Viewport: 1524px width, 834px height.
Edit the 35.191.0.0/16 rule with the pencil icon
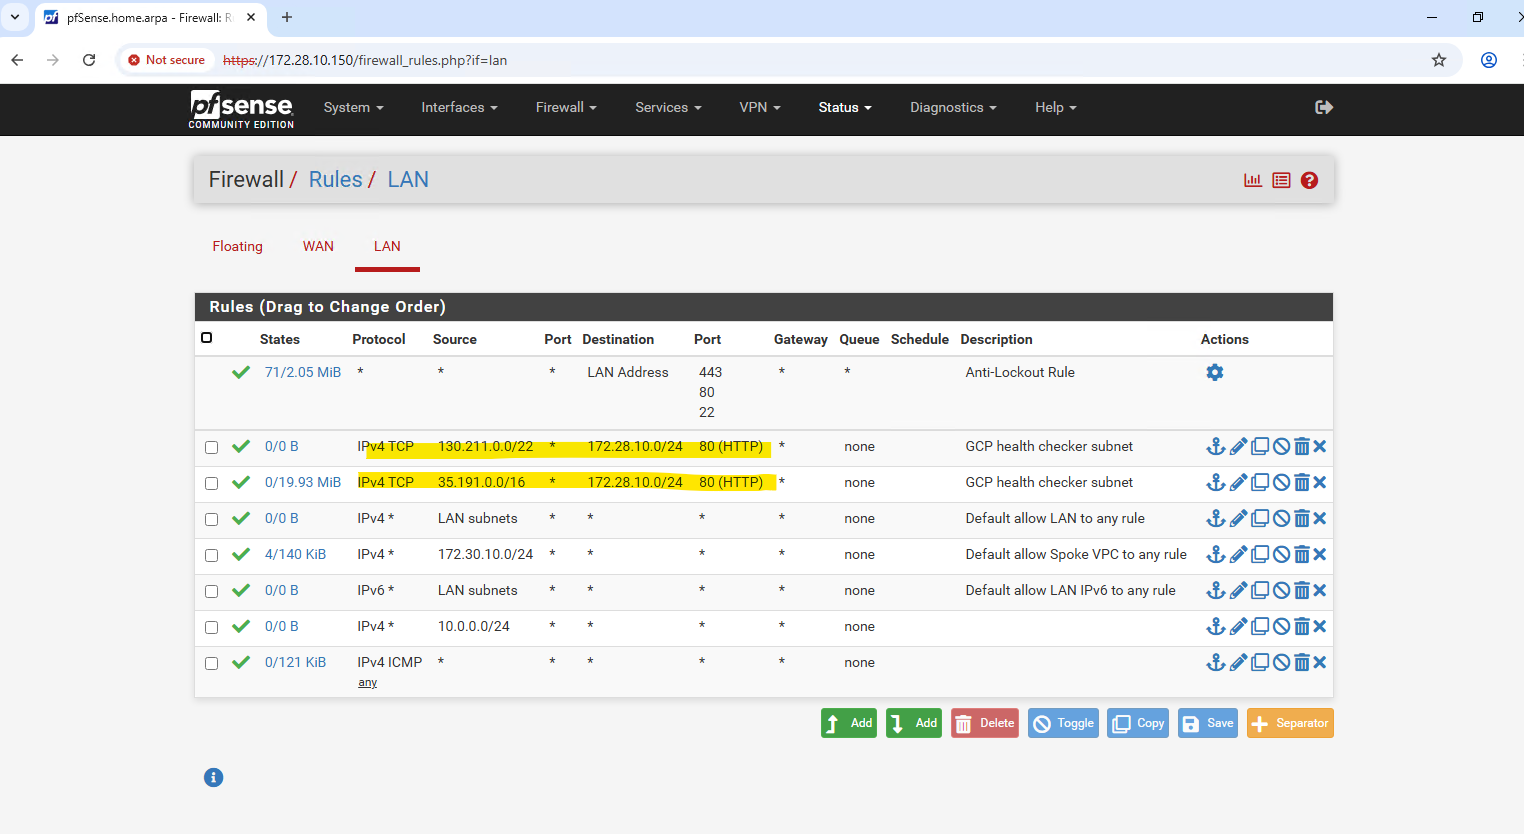coord(1238,483)
